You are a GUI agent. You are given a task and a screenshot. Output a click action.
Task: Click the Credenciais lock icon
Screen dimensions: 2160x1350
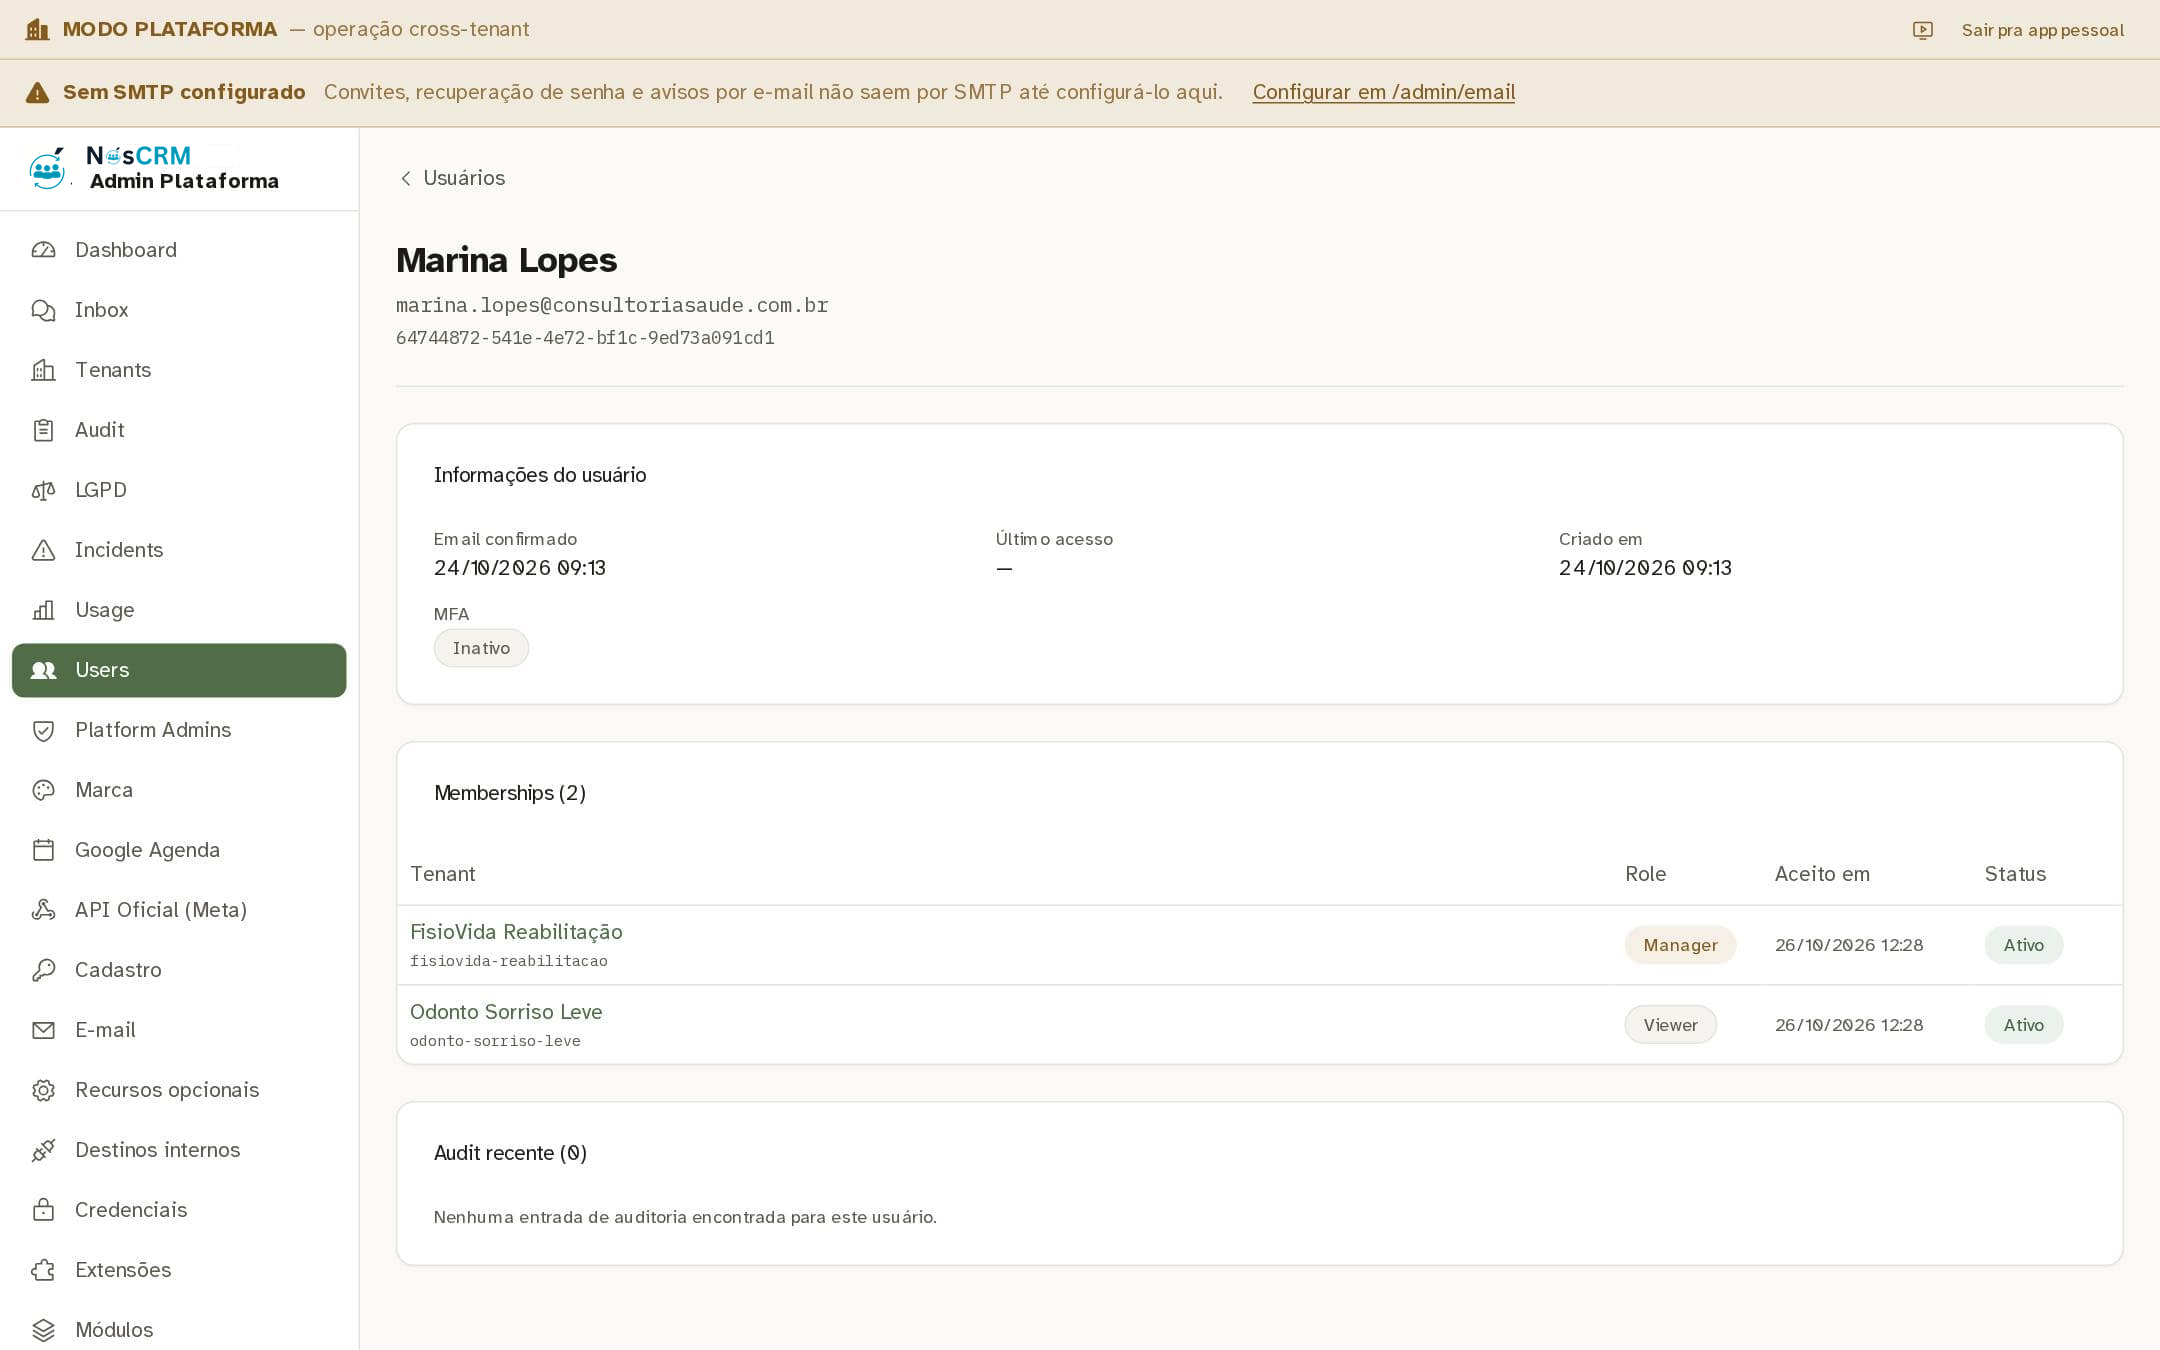[x=43, y=1210]
